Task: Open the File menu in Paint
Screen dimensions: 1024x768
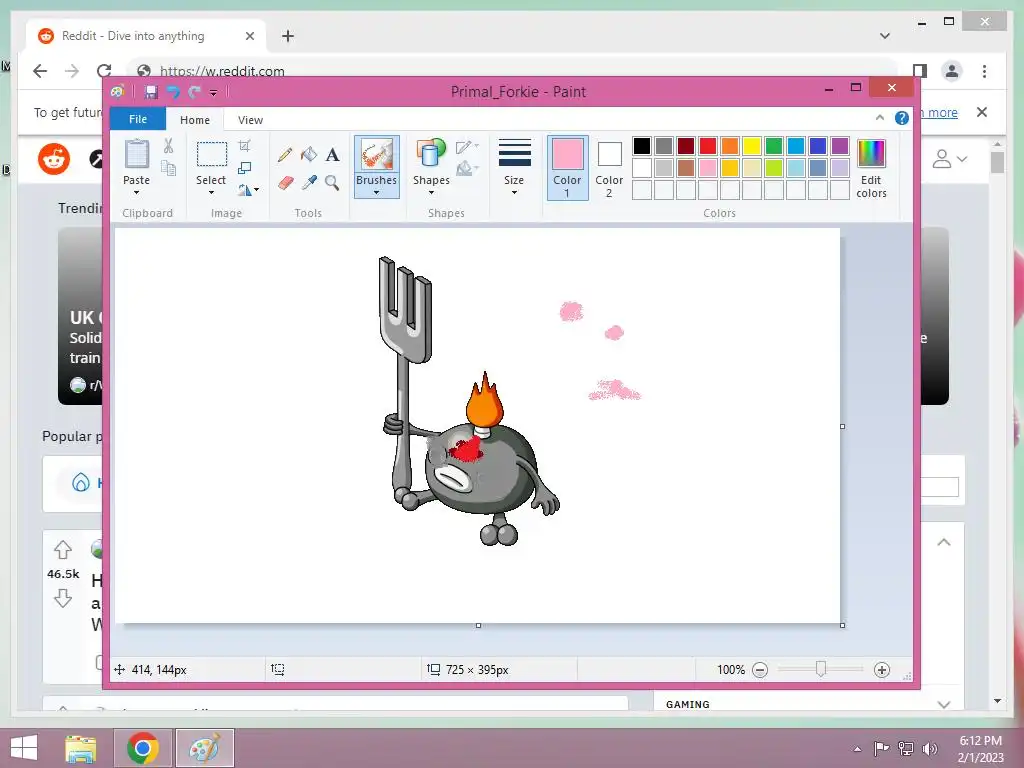Action: (138, 119)
